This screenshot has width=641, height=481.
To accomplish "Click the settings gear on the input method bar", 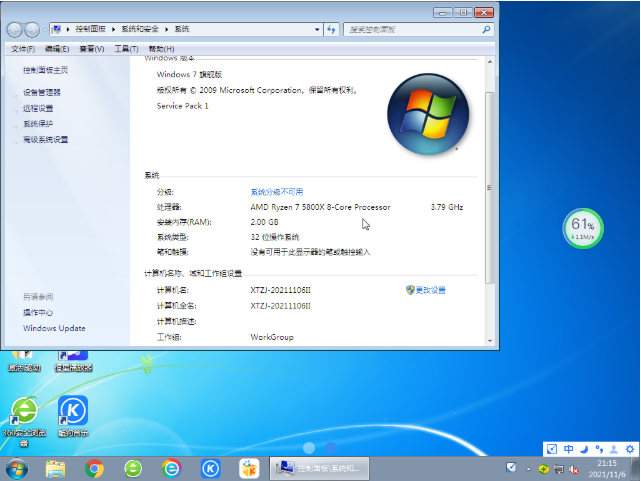I will [x=630, y=449].
